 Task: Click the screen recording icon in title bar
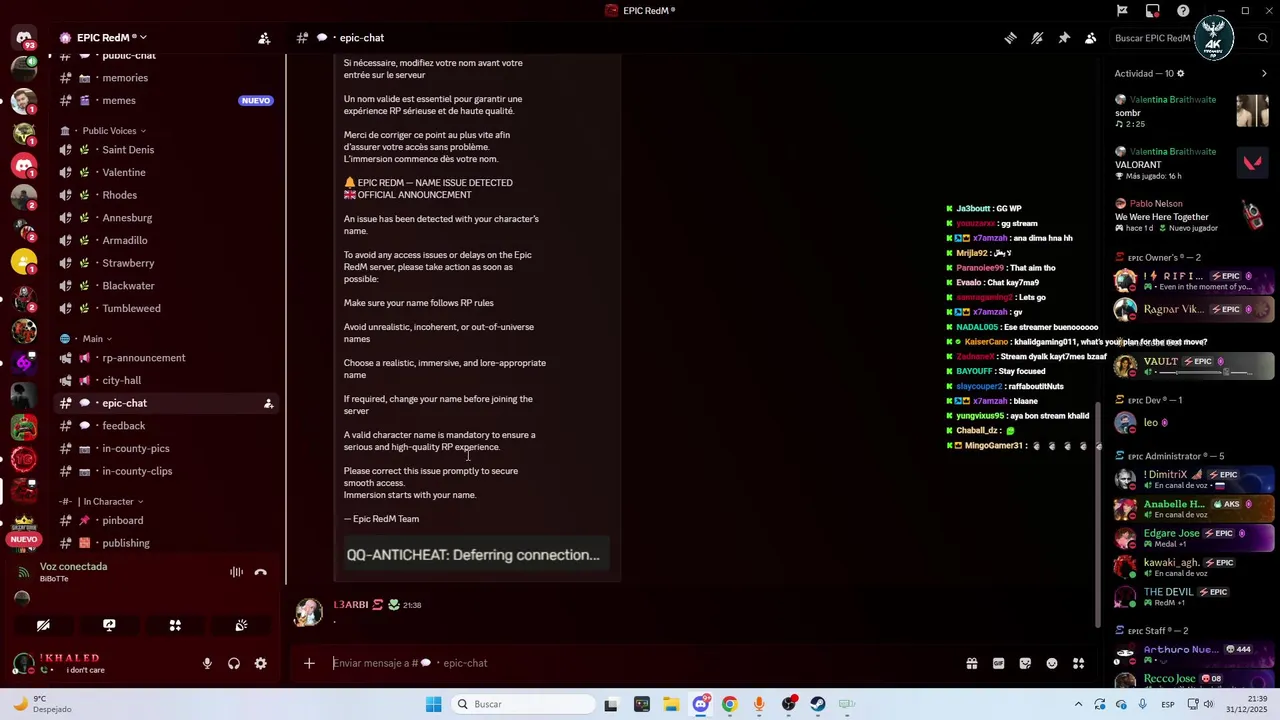[x=1153, y=11]
